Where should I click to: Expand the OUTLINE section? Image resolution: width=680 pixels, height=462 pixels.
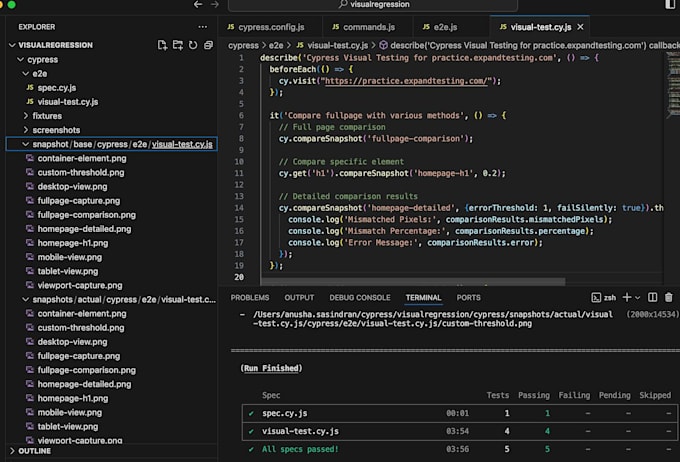(12, 451)
